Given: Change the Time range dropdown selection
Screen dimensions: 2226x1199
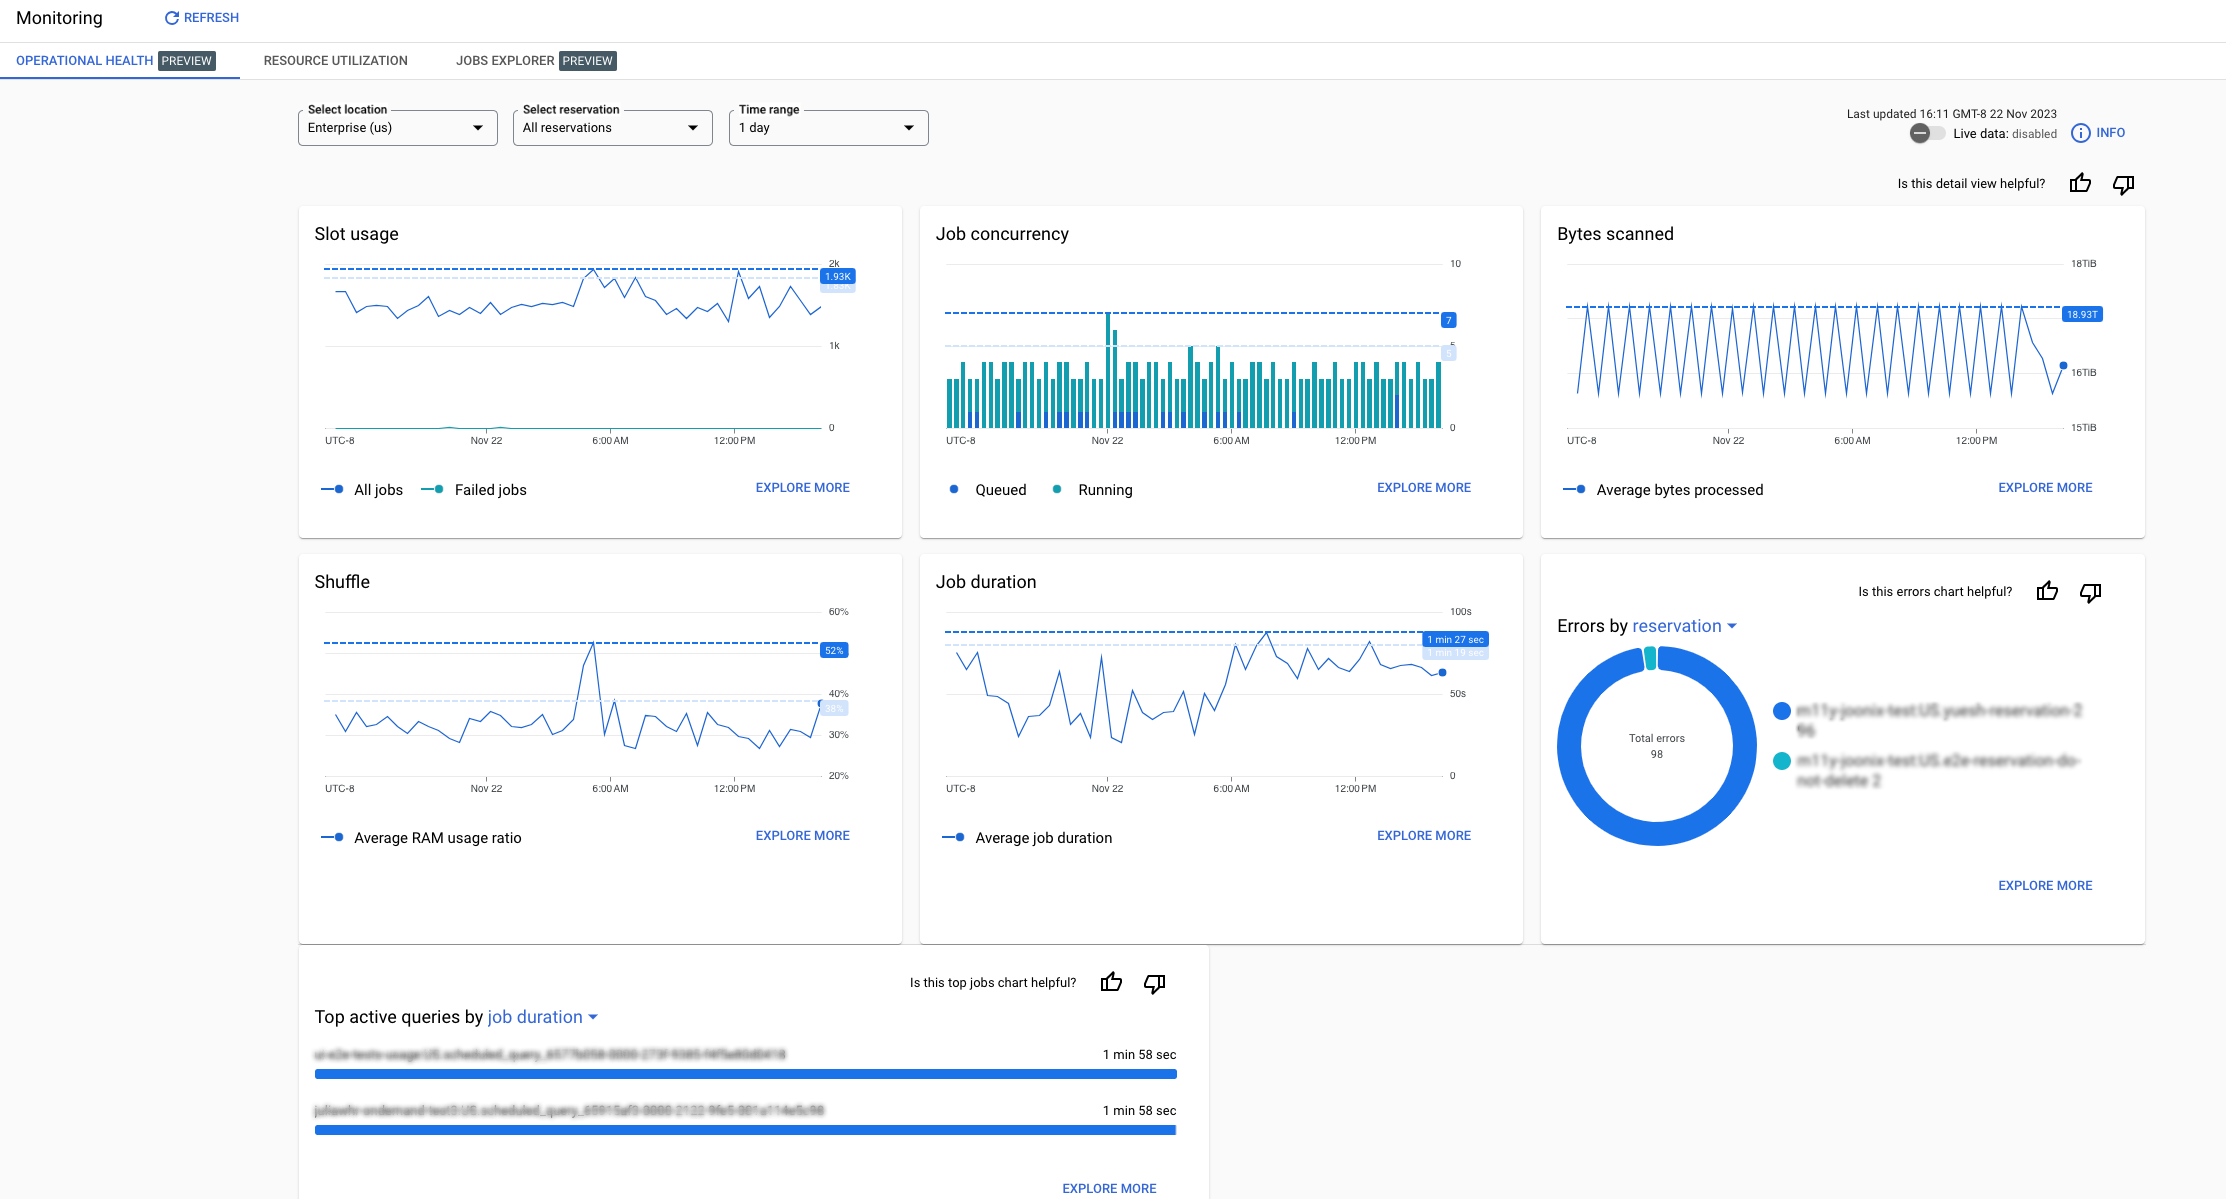Looking at the screenshot, I should 827,127.
